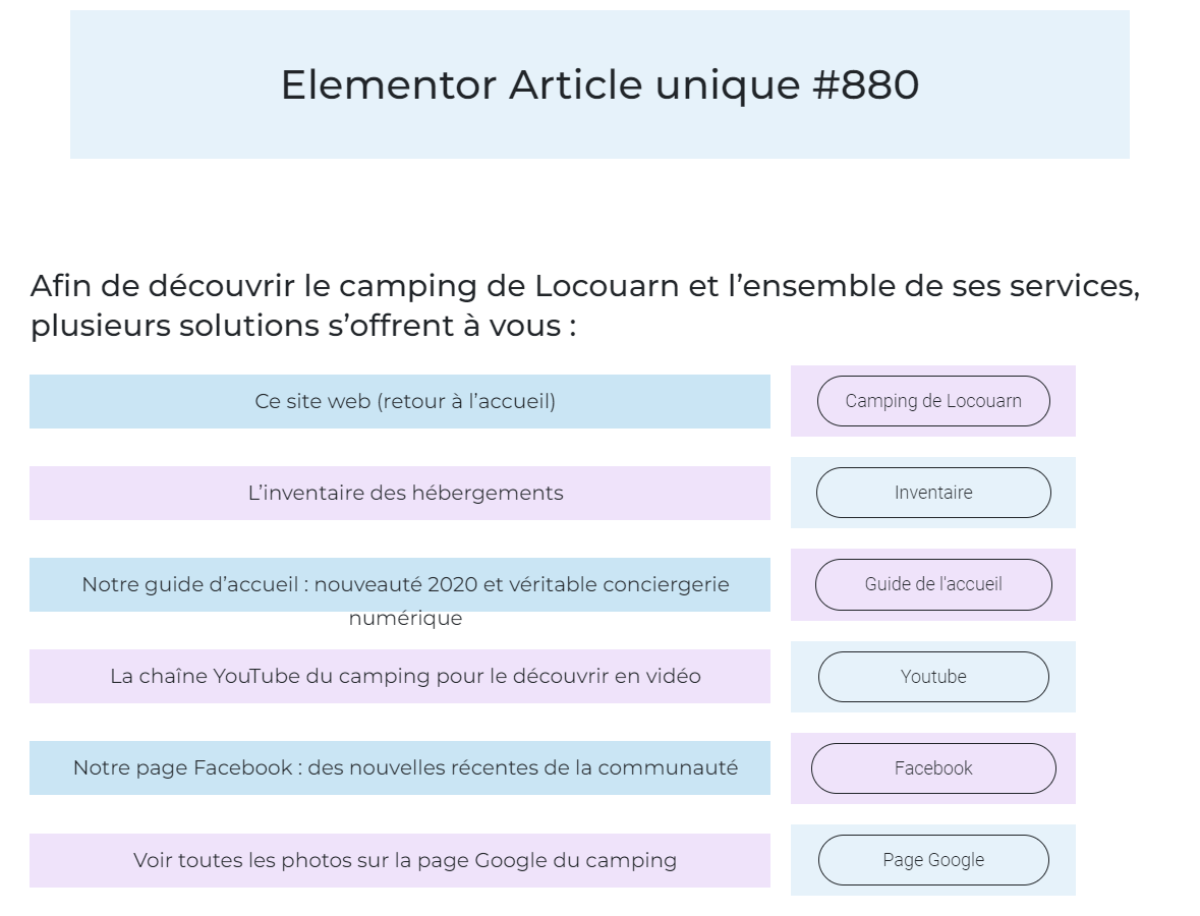Click the 'Ce site web (retour à l'accueil)' text

coord(405,402)
